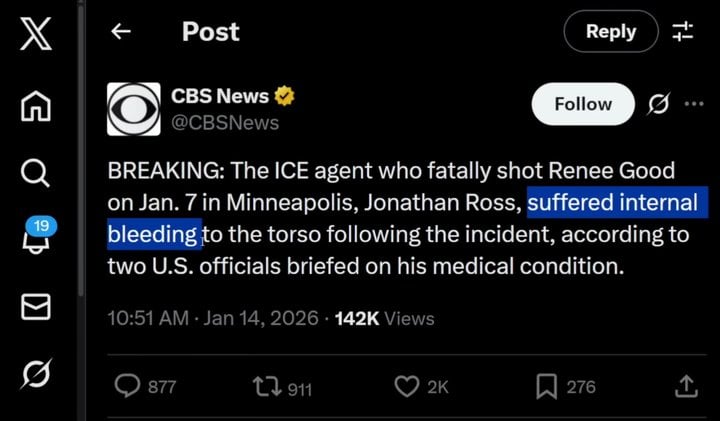
Task: Open the reply filter settings icon
Action: click(x=682, y=32)
